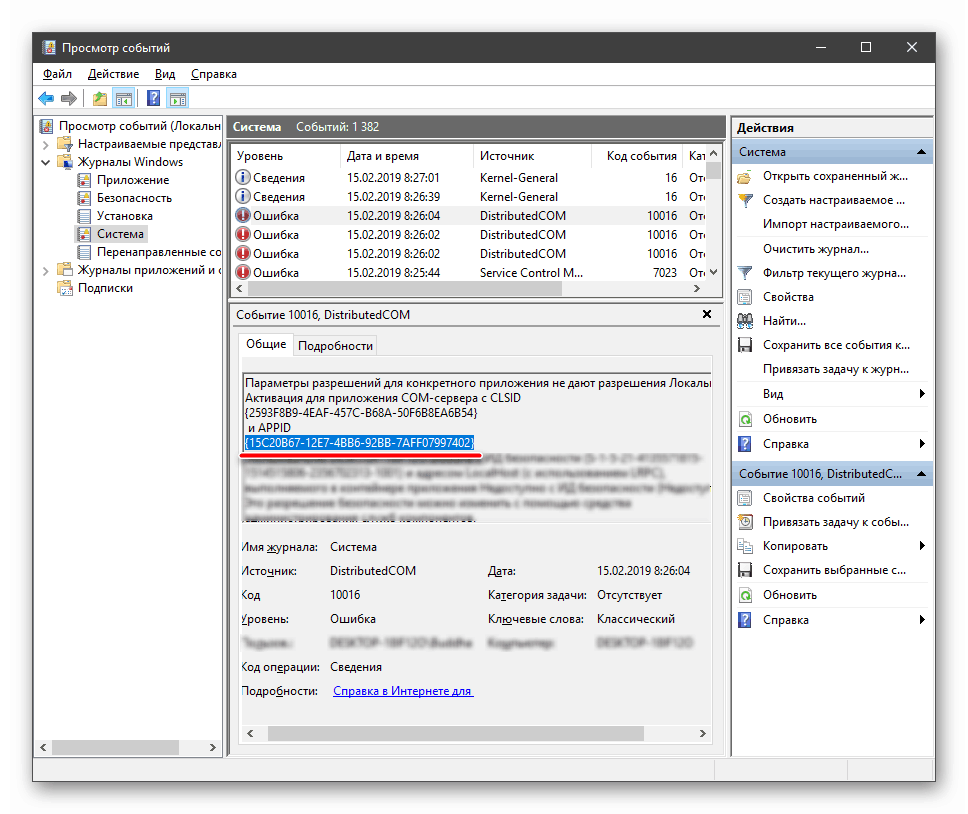This screenshot has width=968, height=814.
Task: Sort the list by Уровень column header
Action: [x=285, y=156]
